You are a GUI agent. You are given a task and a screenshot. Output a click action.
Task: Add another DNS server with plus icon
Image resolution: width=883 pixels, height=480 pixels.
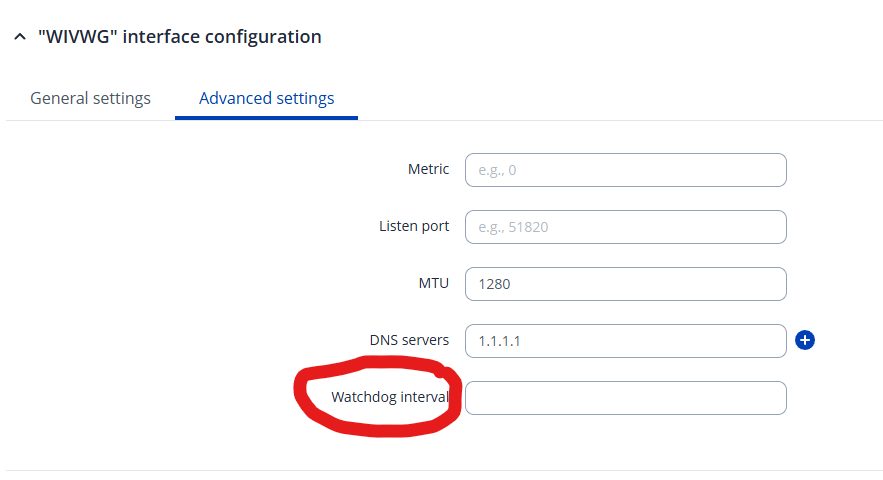point(805,341)
